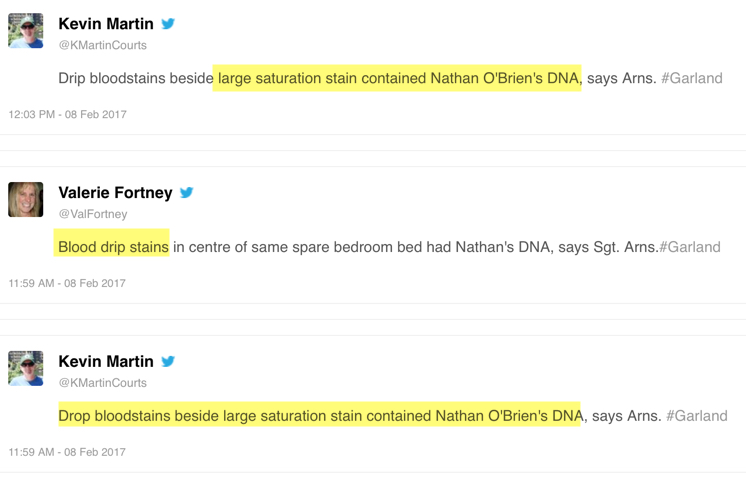Open the 11:59 AM timestamp on the bottom tweet
Screen dimensions: 746x481
67,452
